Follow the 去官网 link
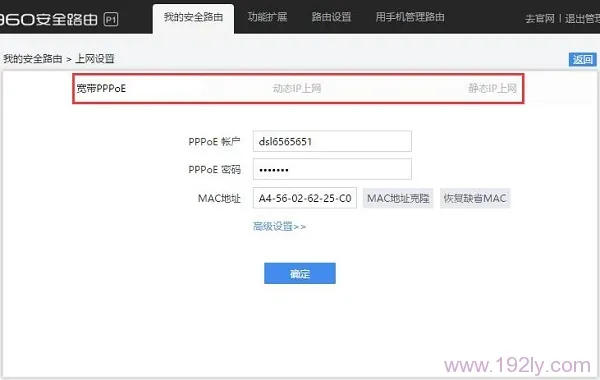The height and width of the screenshot is (380, 600). coord(540,19)
